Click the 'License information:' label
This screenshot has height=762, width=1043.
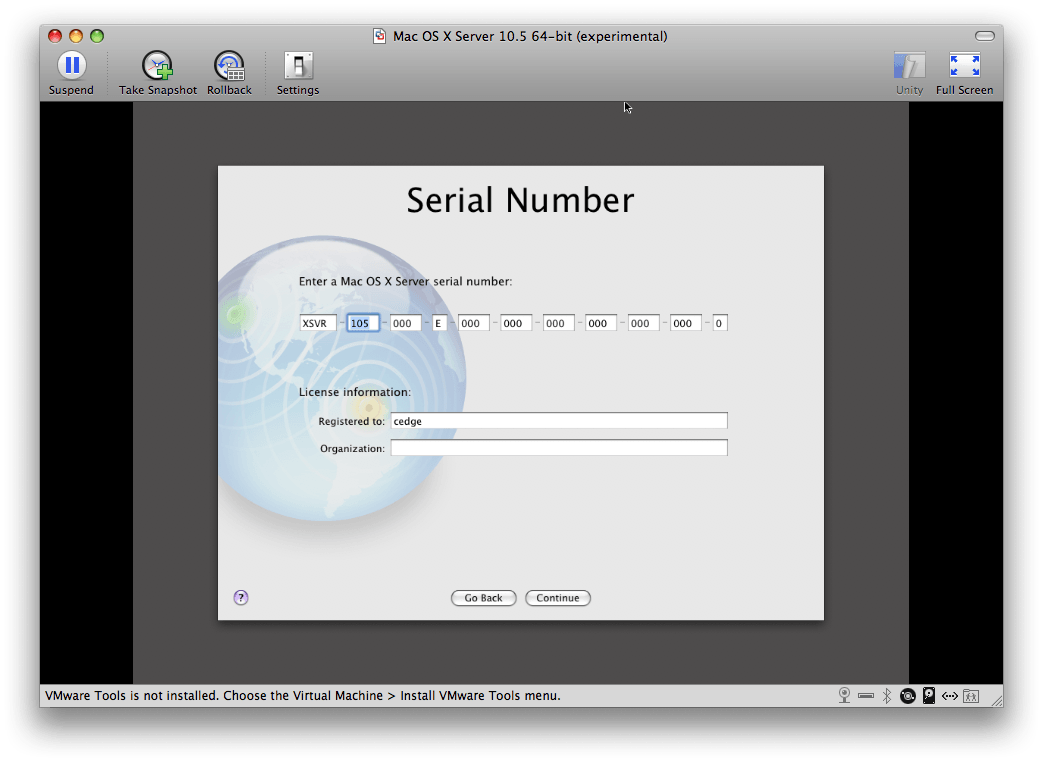[355, 392]
